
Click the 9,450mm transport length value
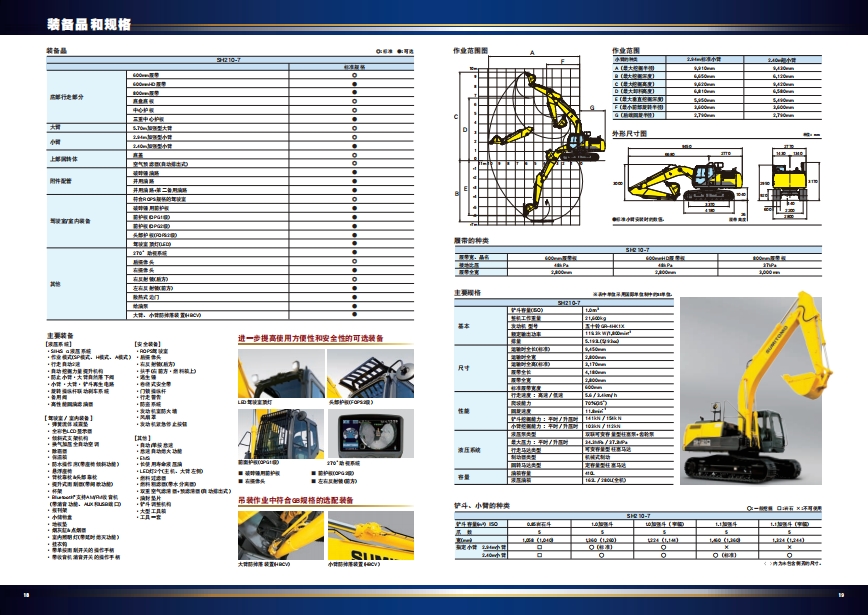coord(595,349)
